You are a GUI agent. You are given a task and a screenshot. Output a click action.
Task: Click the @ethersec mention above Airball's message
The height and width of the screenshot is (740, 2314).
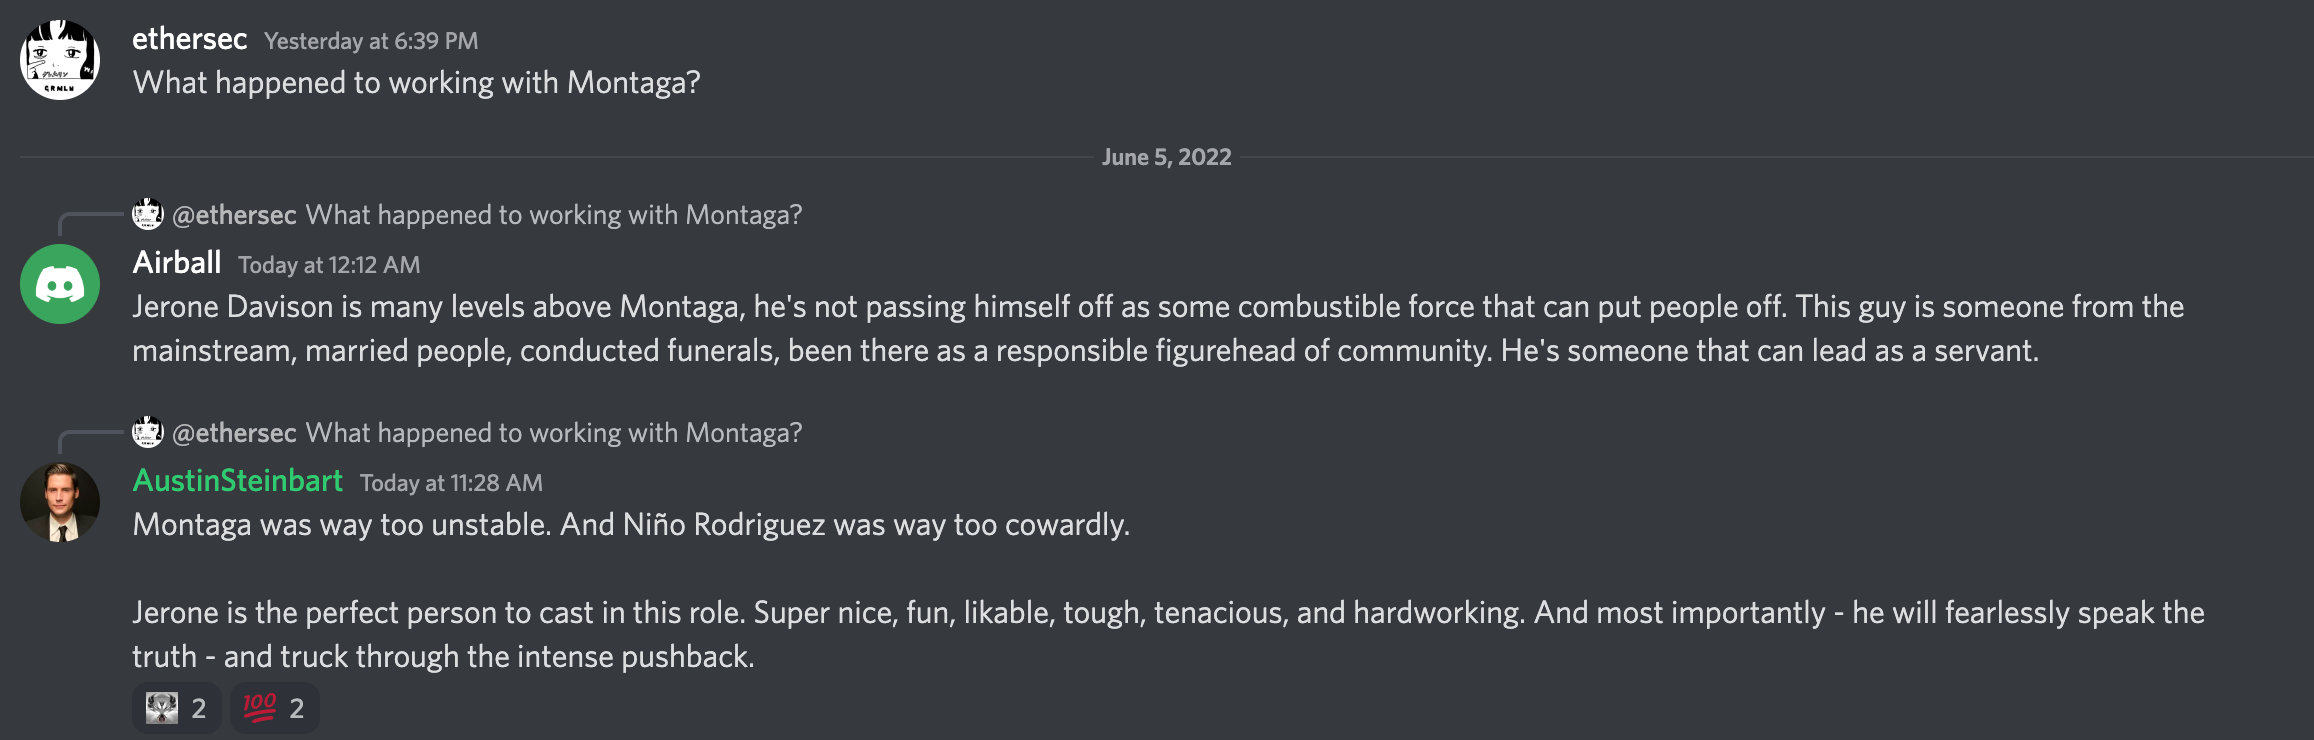234,215
